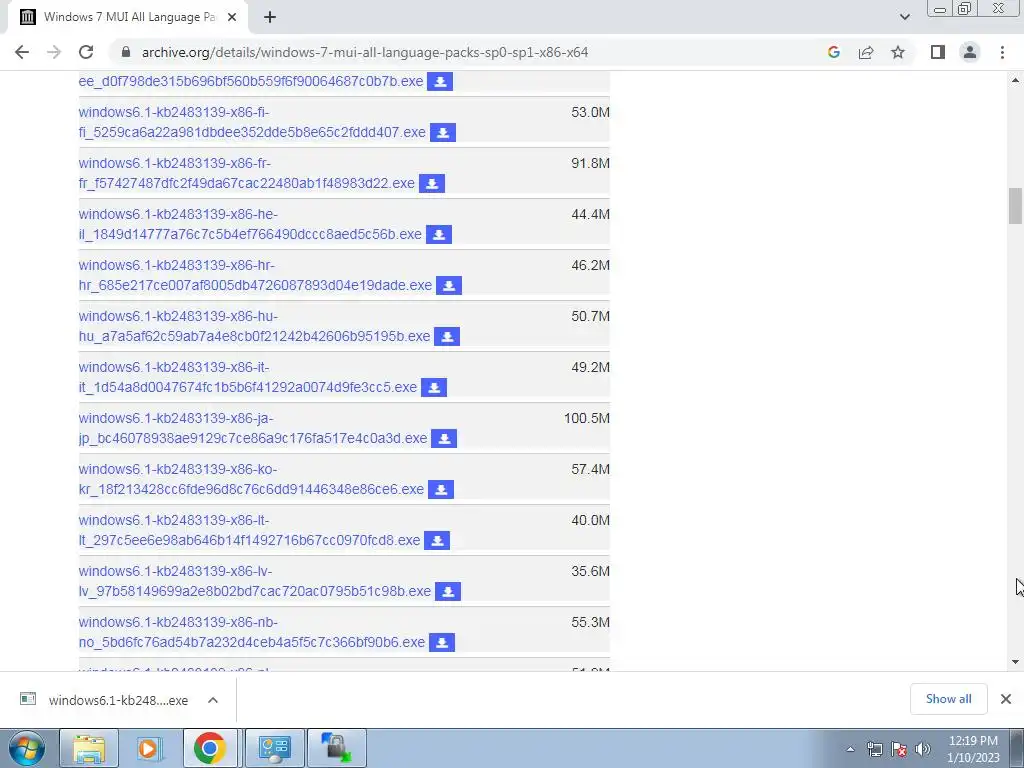Open x86-he language pack file link

250,224
